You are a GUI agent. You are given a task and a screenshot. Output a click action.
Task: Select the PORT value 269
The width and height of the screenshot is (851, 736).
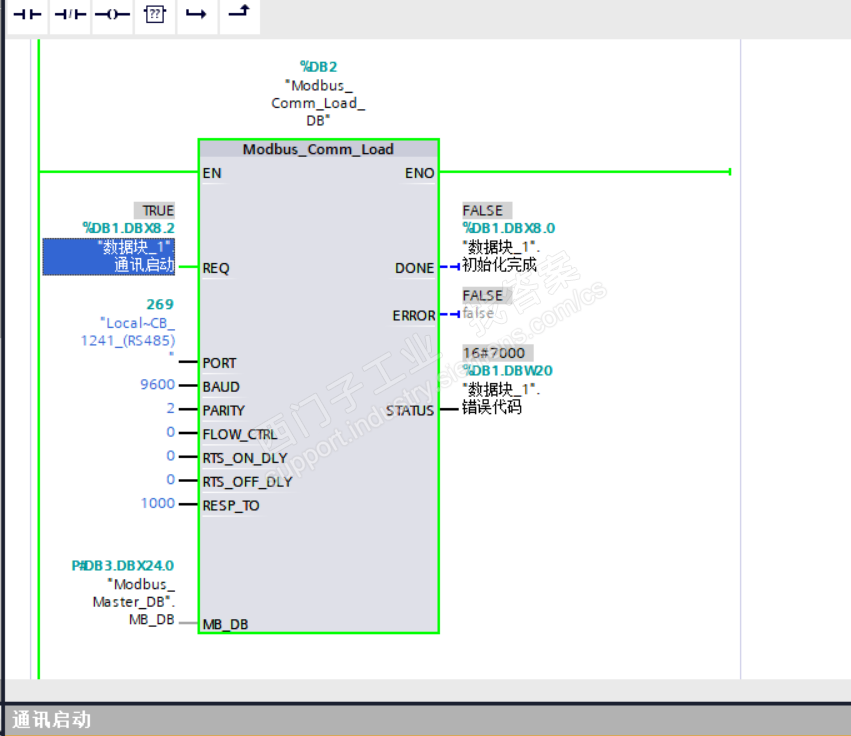[160, 304]
